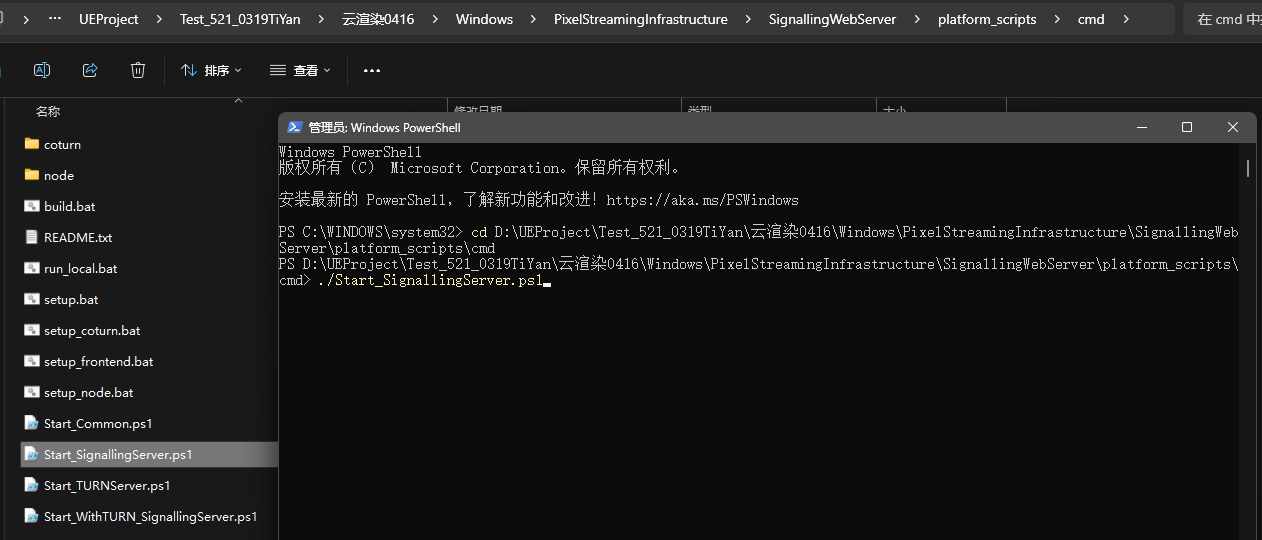Close the PowerShell window
Image resolution: width=1262 pixels, height=540 pixels.
[x=1233, y=127]
